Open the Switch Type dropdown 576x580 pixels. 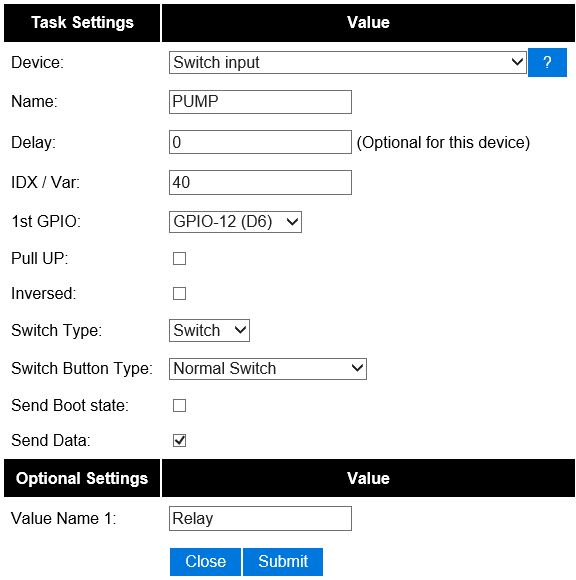pyautogui.click(x=209, y=330)
